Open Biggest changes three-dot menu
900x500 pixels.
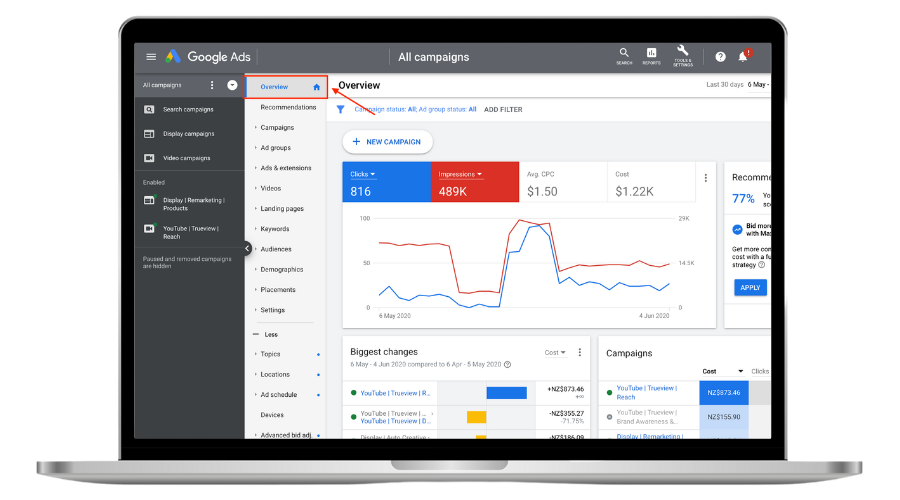pyautogui.click(x=580, y=352)
